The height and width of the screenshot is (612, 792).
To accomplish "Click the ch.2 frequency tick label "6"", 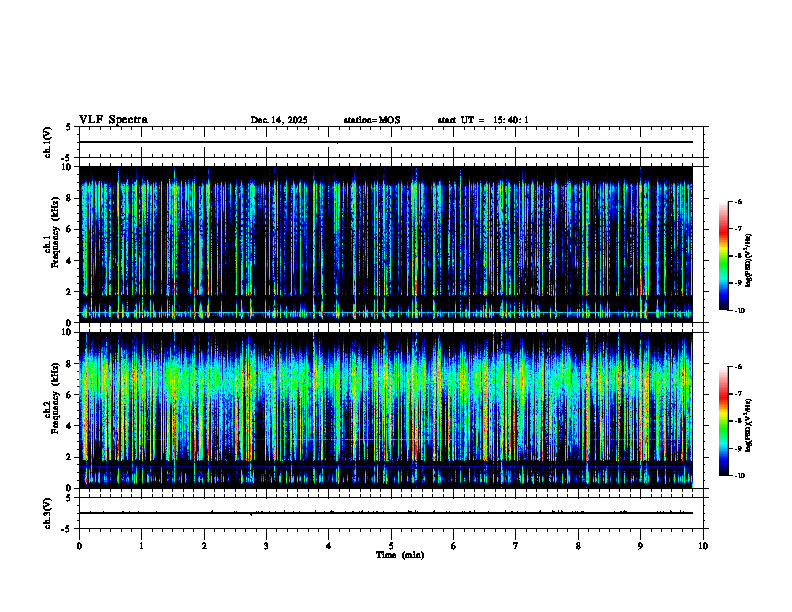I will pos(70,395).
